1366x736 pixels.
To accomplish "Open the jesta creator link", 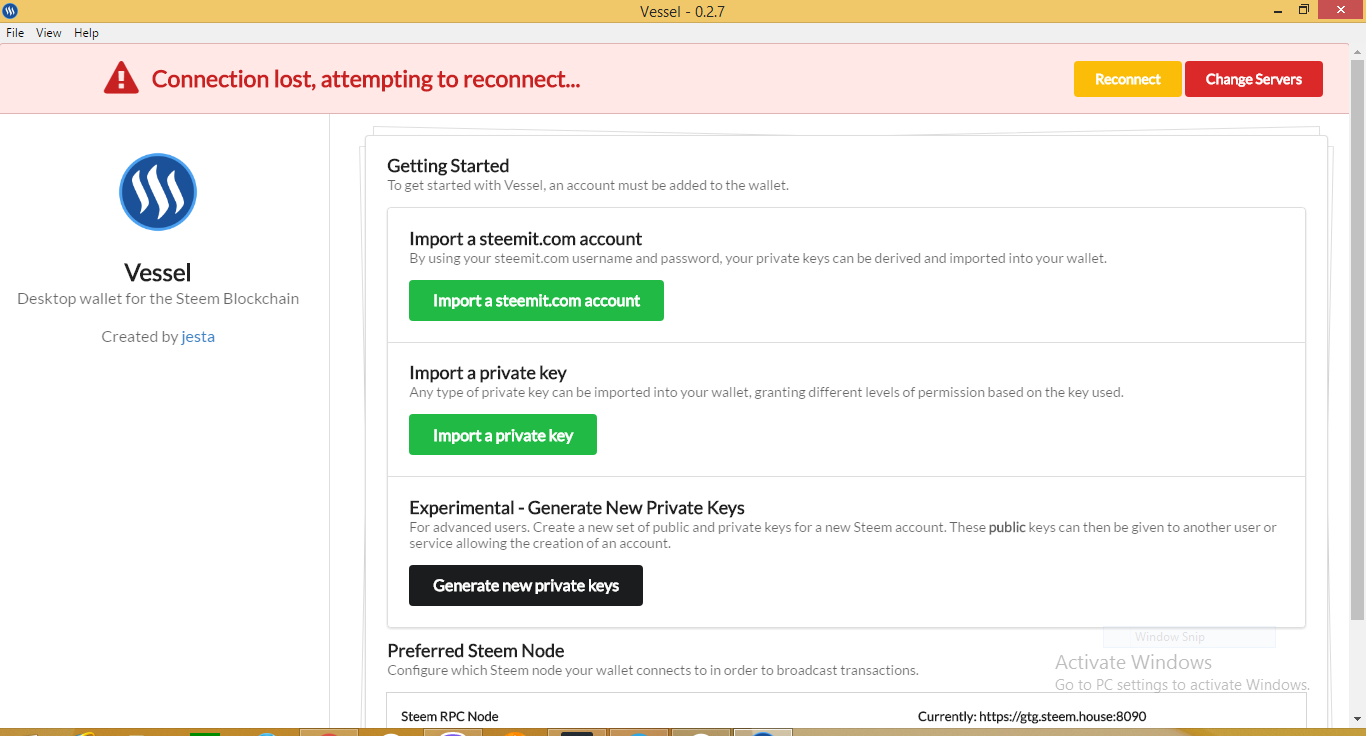I will click(x=198, y=337).
